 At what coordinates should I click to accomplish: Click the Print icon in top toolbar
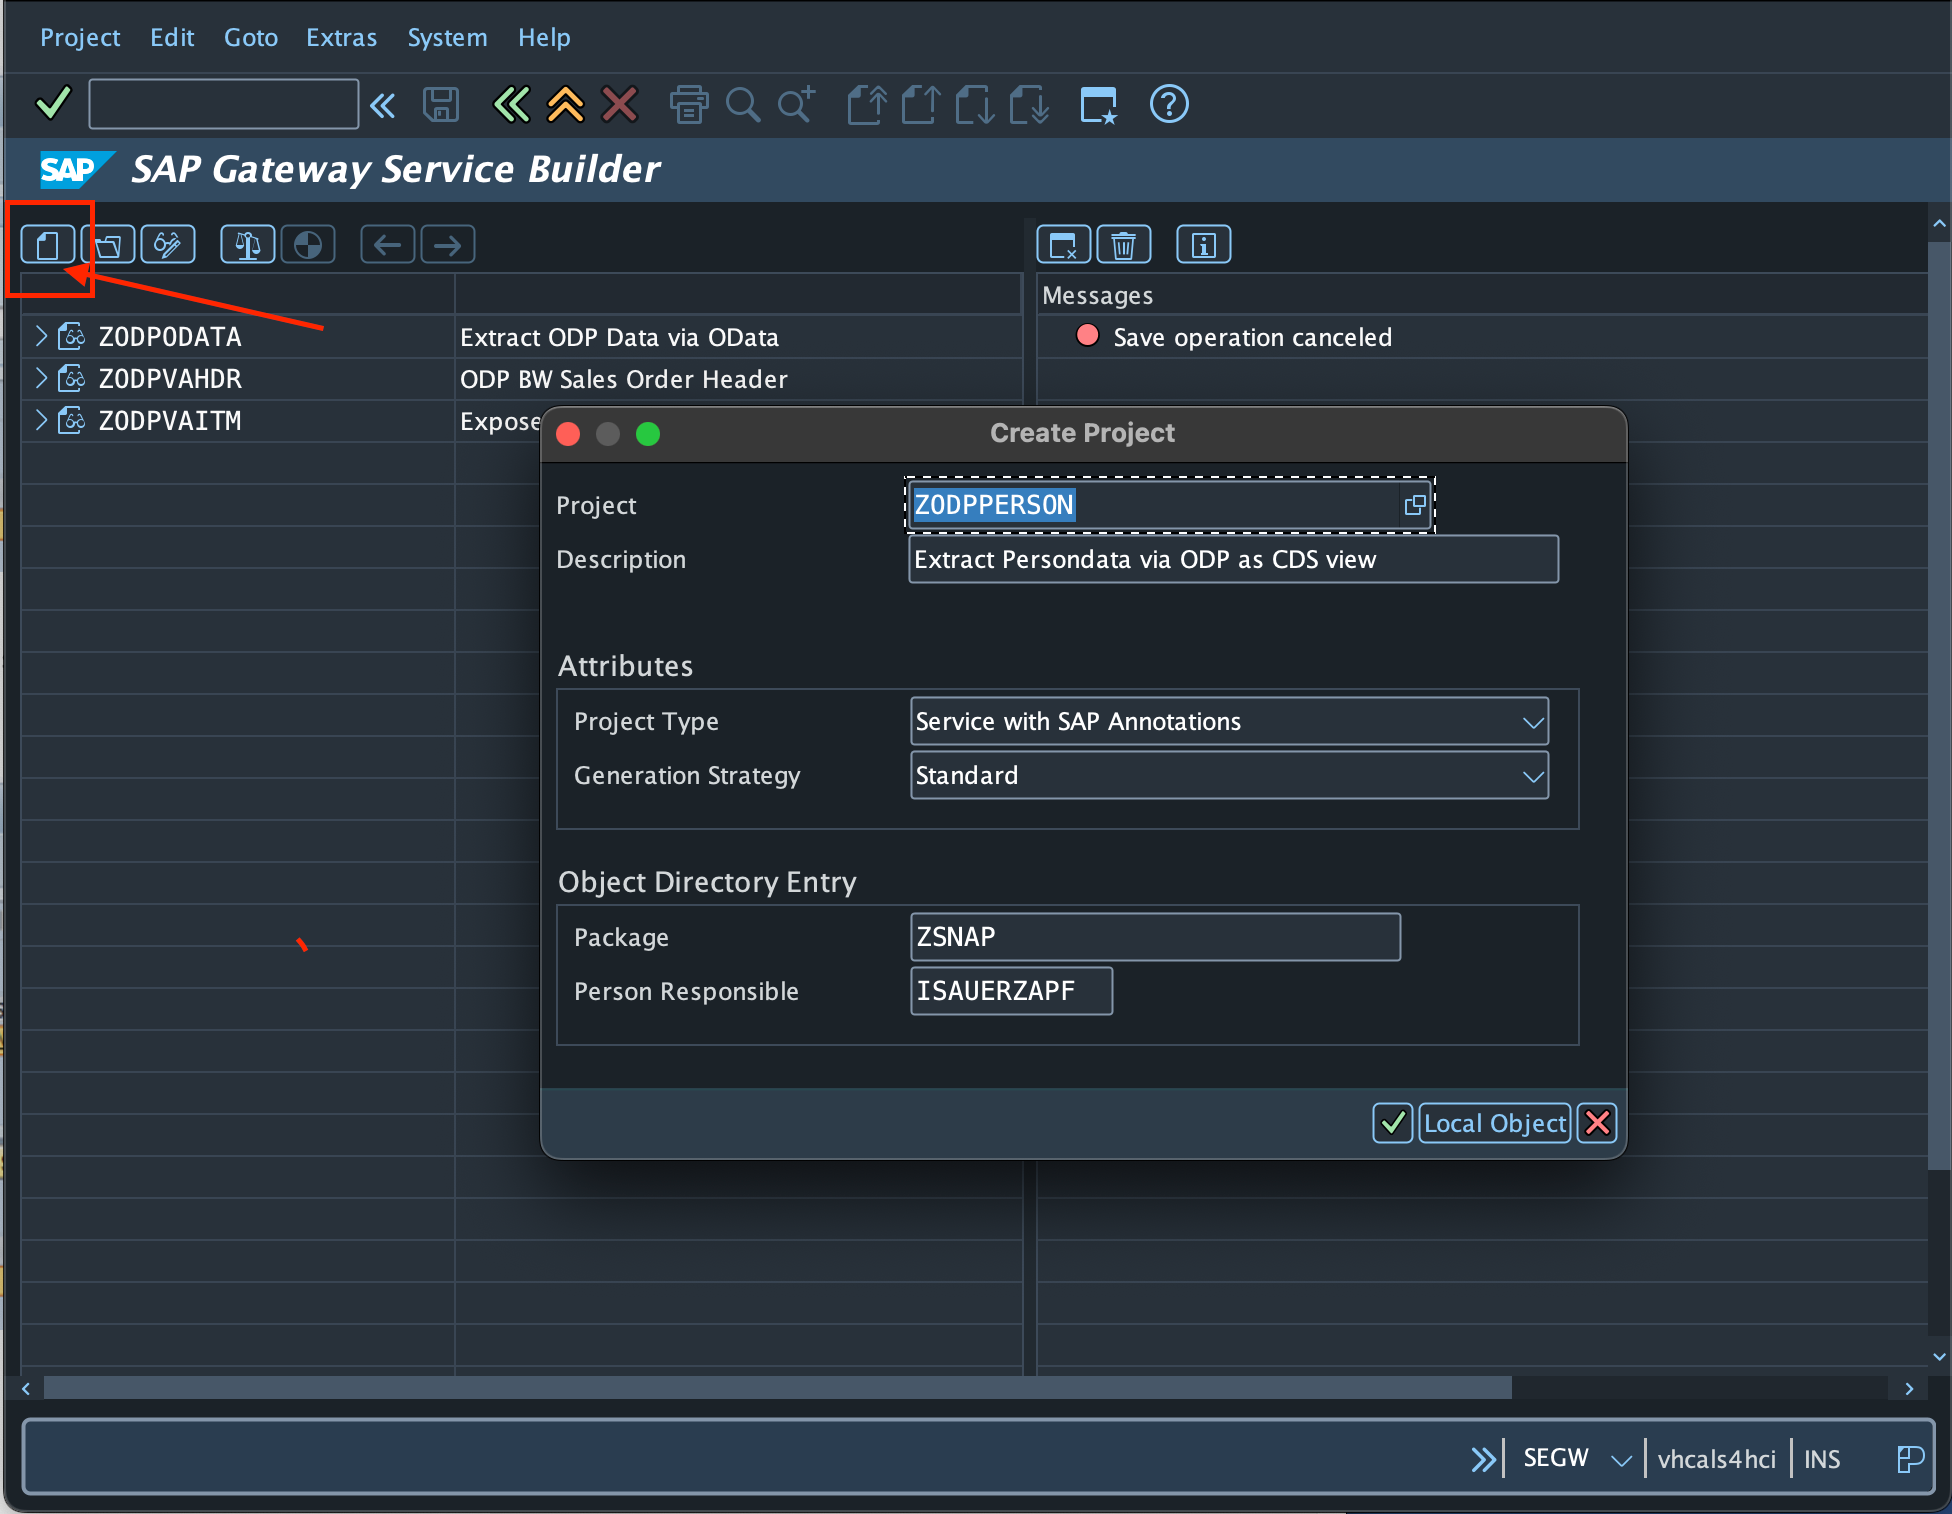coord(688,104)
